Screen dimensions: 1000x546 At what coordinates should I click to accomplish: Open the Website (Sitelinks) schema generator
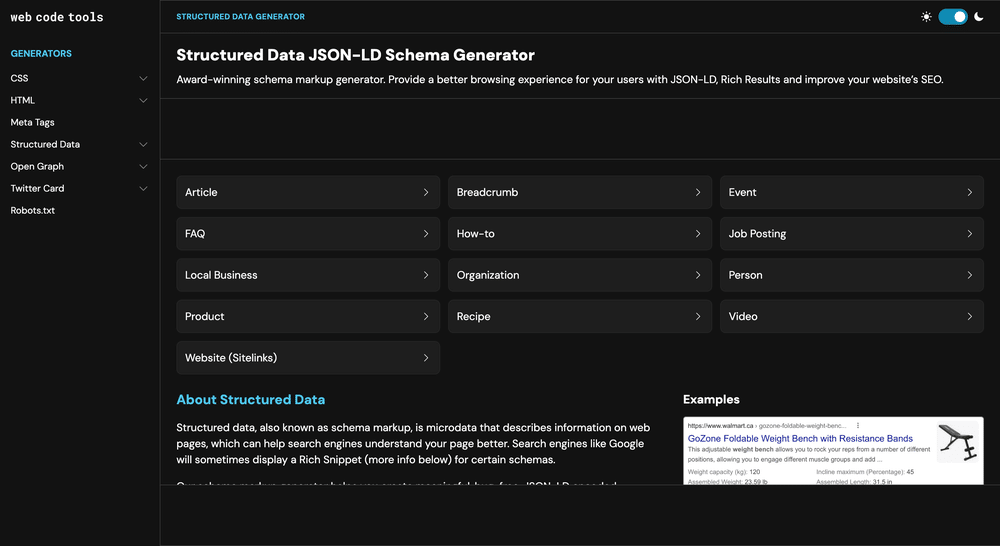coord(308,358)
